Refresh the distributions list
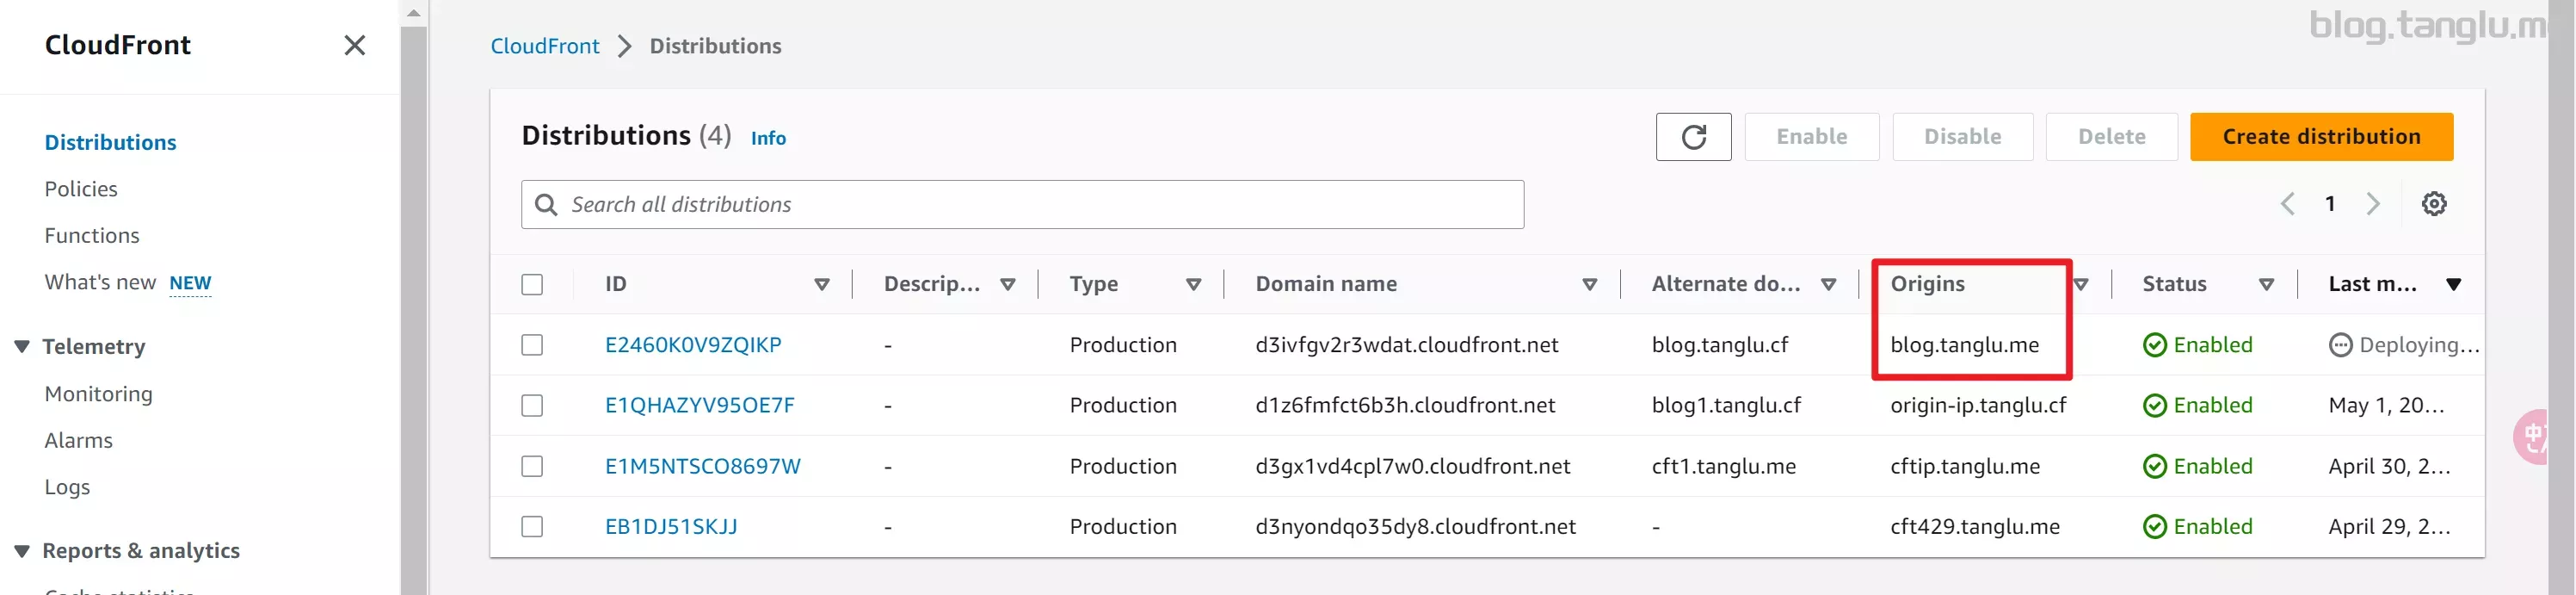This screenshot has width=2576, height=595. pyautogui.click(x=1693, y=137)
